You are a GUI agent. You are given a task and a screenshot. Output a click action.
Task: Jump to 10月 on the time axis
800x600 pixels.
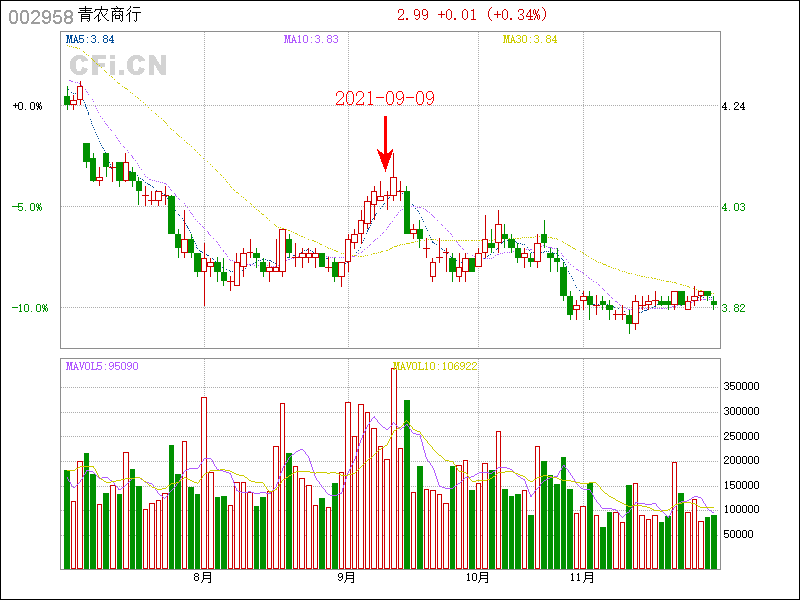(x=478, y=578)
